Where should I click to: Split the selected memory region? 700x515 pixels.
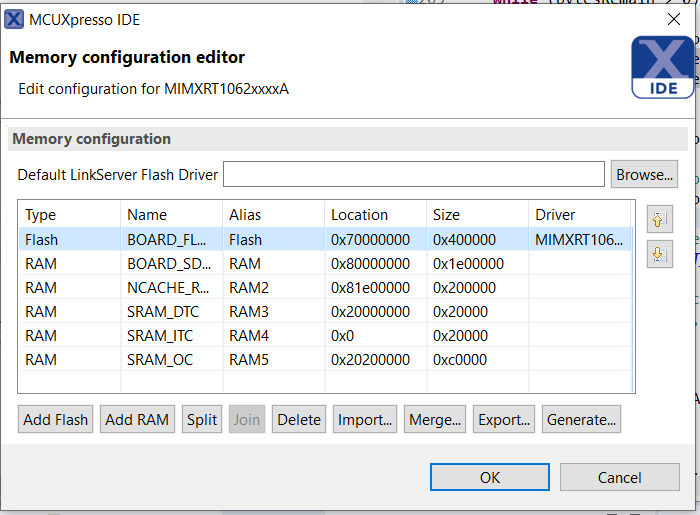(202, 420)
